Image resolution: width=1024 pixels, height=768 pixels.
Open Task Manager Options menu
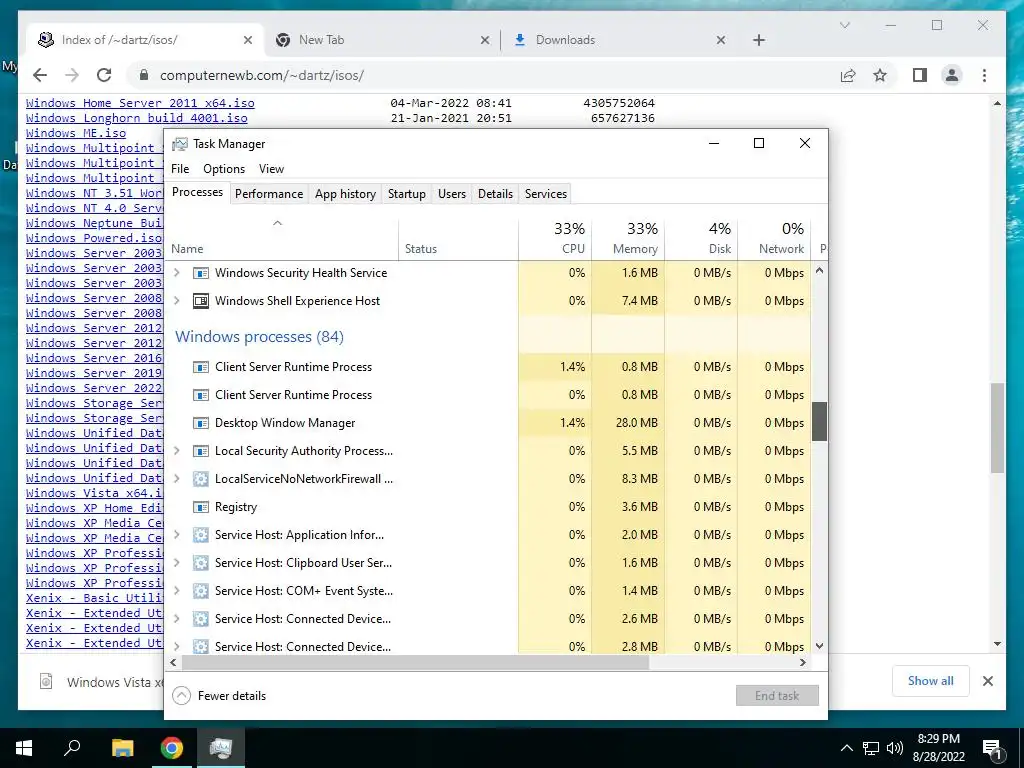(x=224, y=169)
